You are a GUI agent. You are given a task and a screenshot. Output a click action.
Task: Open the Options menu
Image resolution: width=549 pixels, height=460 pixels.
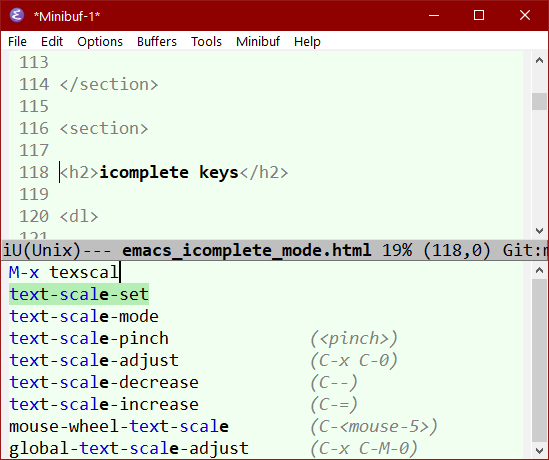tap(100, 42)
